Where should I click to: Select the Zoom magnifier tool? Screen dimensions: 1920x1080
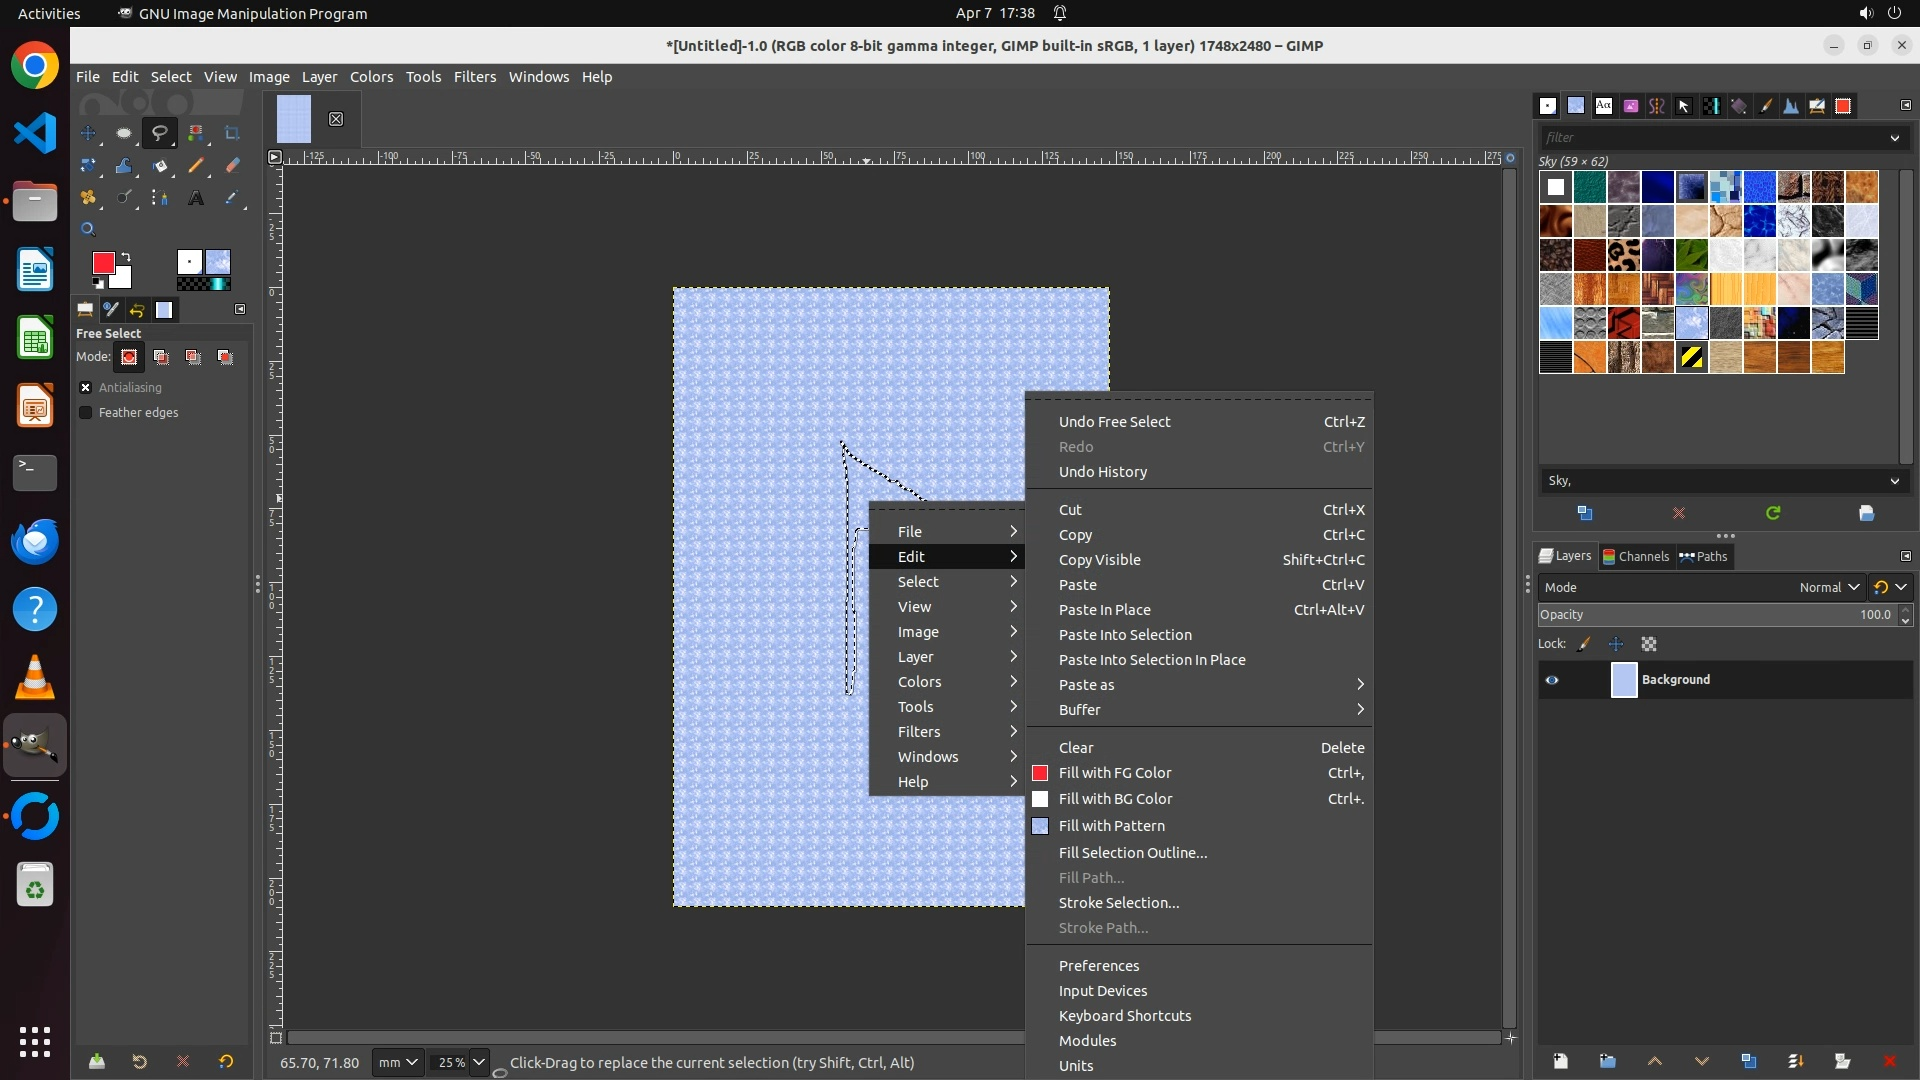pos(88,229)
